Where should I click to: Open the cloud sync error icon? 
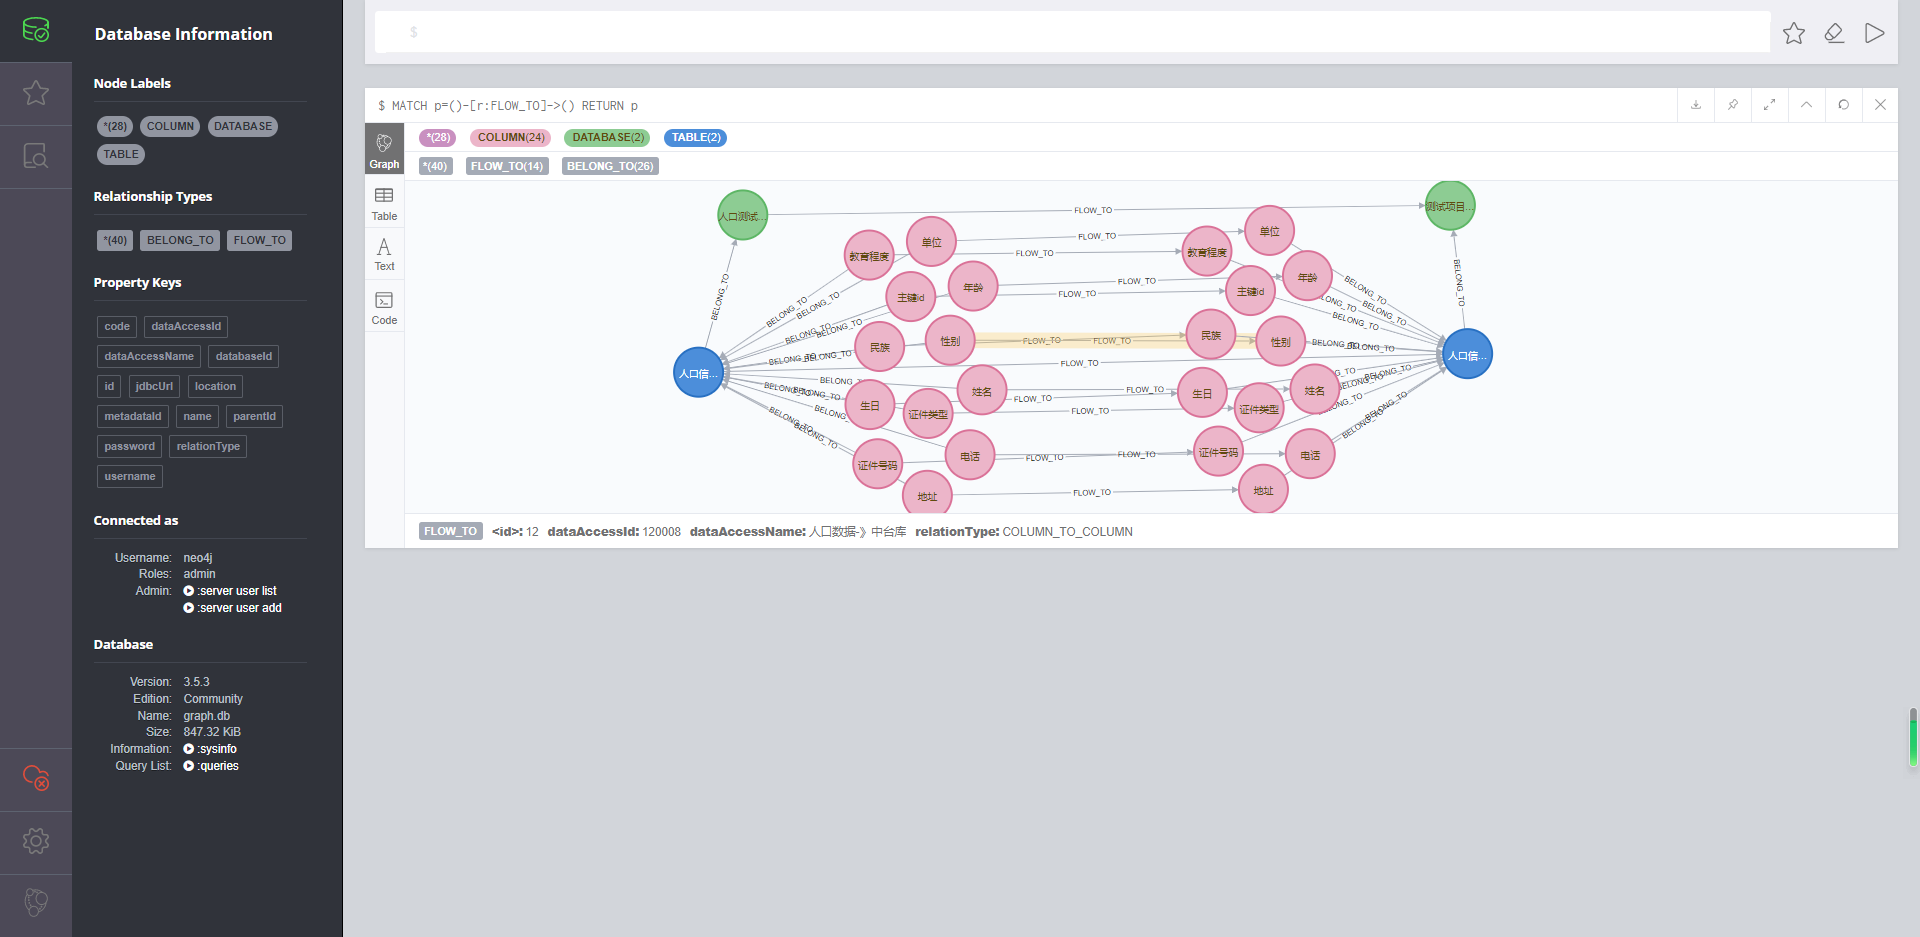pos(36,778)
